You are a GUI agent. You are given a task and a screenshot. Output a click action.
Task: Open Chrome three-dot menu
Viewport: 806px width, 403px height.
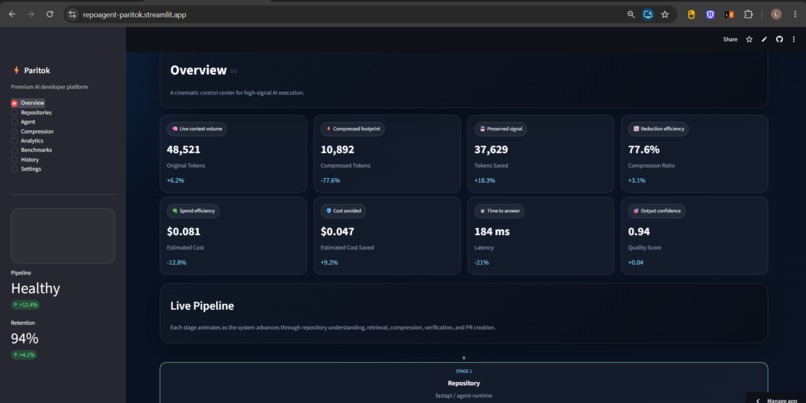[795, 14]
